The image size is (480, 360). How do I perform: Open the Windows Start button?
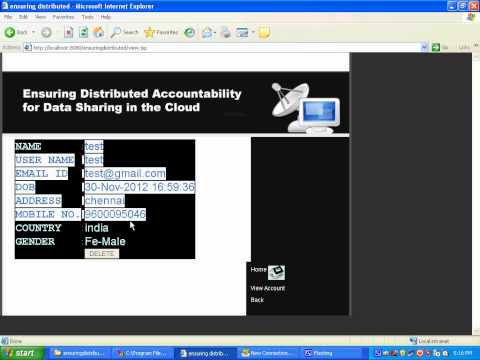[22, 353]
